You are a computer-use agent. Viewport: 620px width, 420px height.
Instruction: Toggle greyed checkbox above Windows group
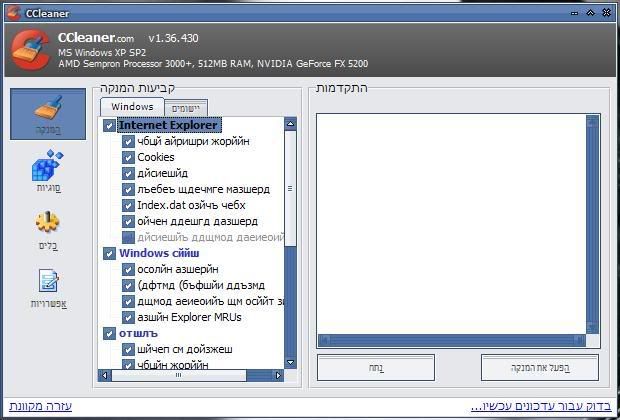click(x=128, y=238)
